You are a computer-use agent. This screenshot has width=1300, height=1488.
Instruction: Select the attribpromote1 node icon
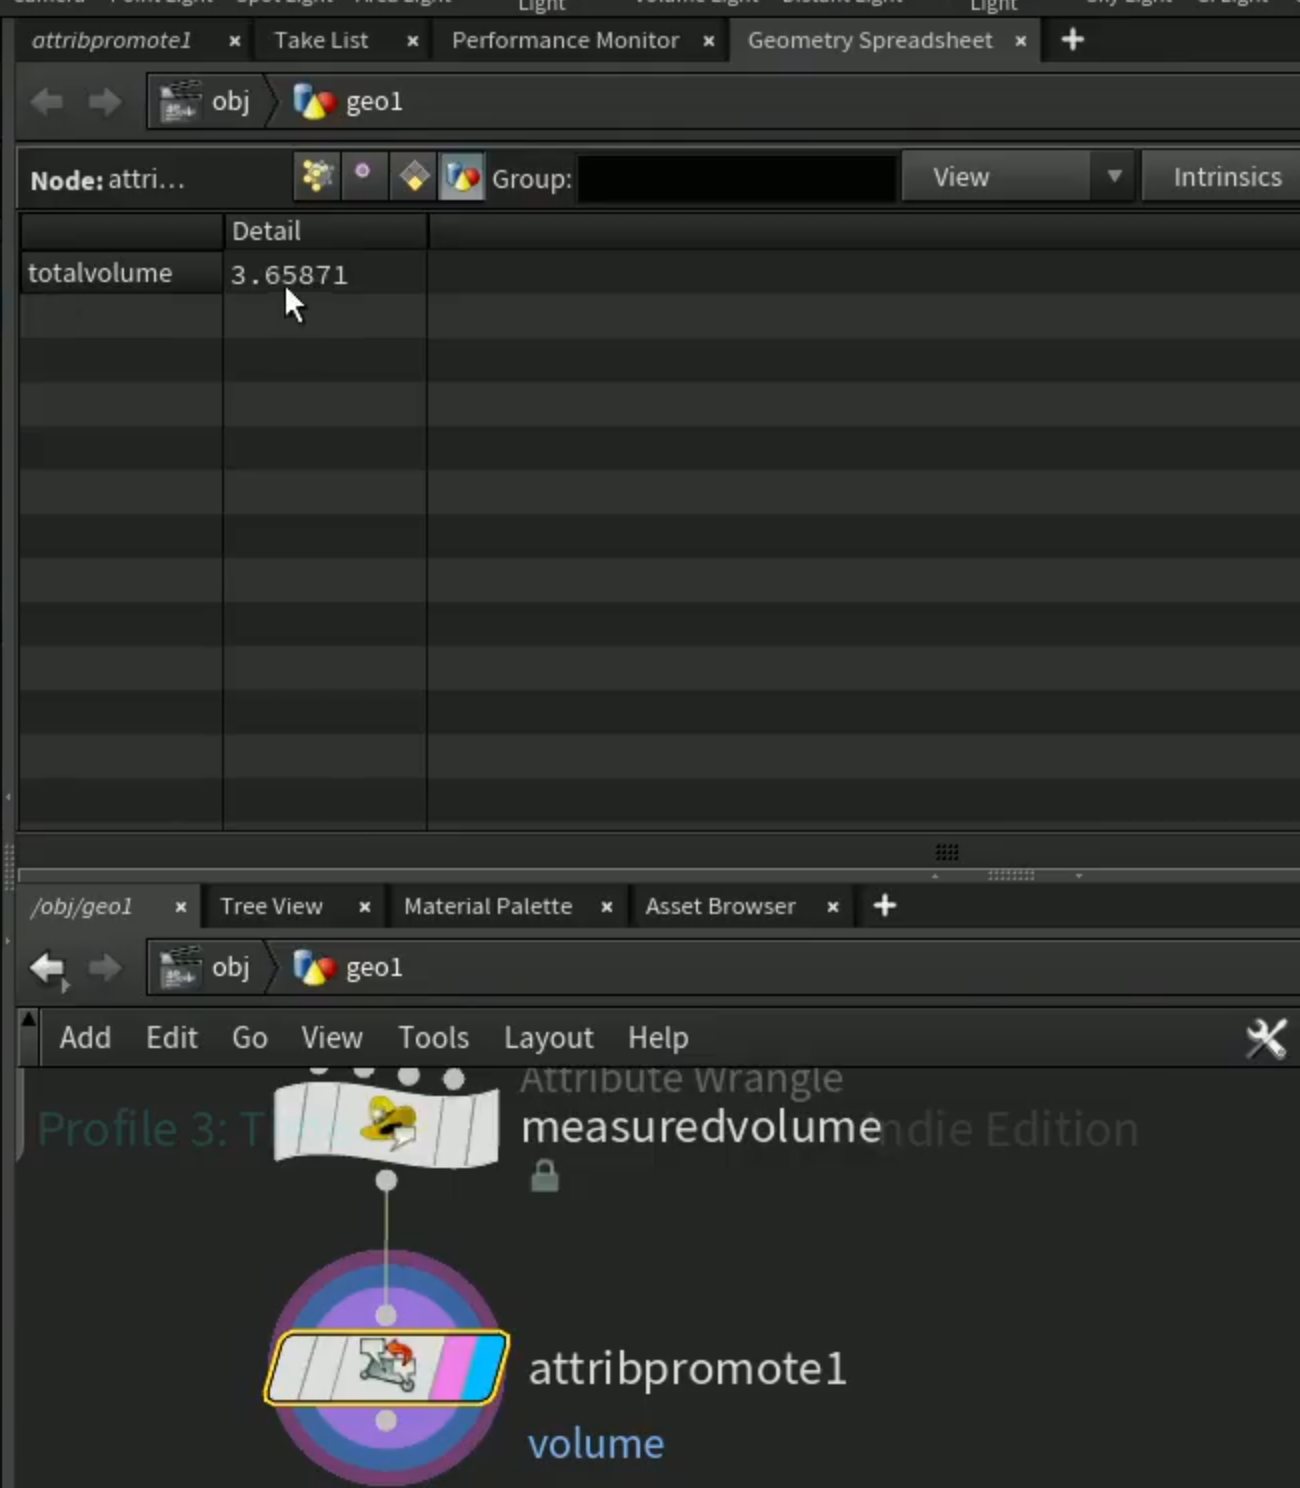click(x=388, y=1365)
